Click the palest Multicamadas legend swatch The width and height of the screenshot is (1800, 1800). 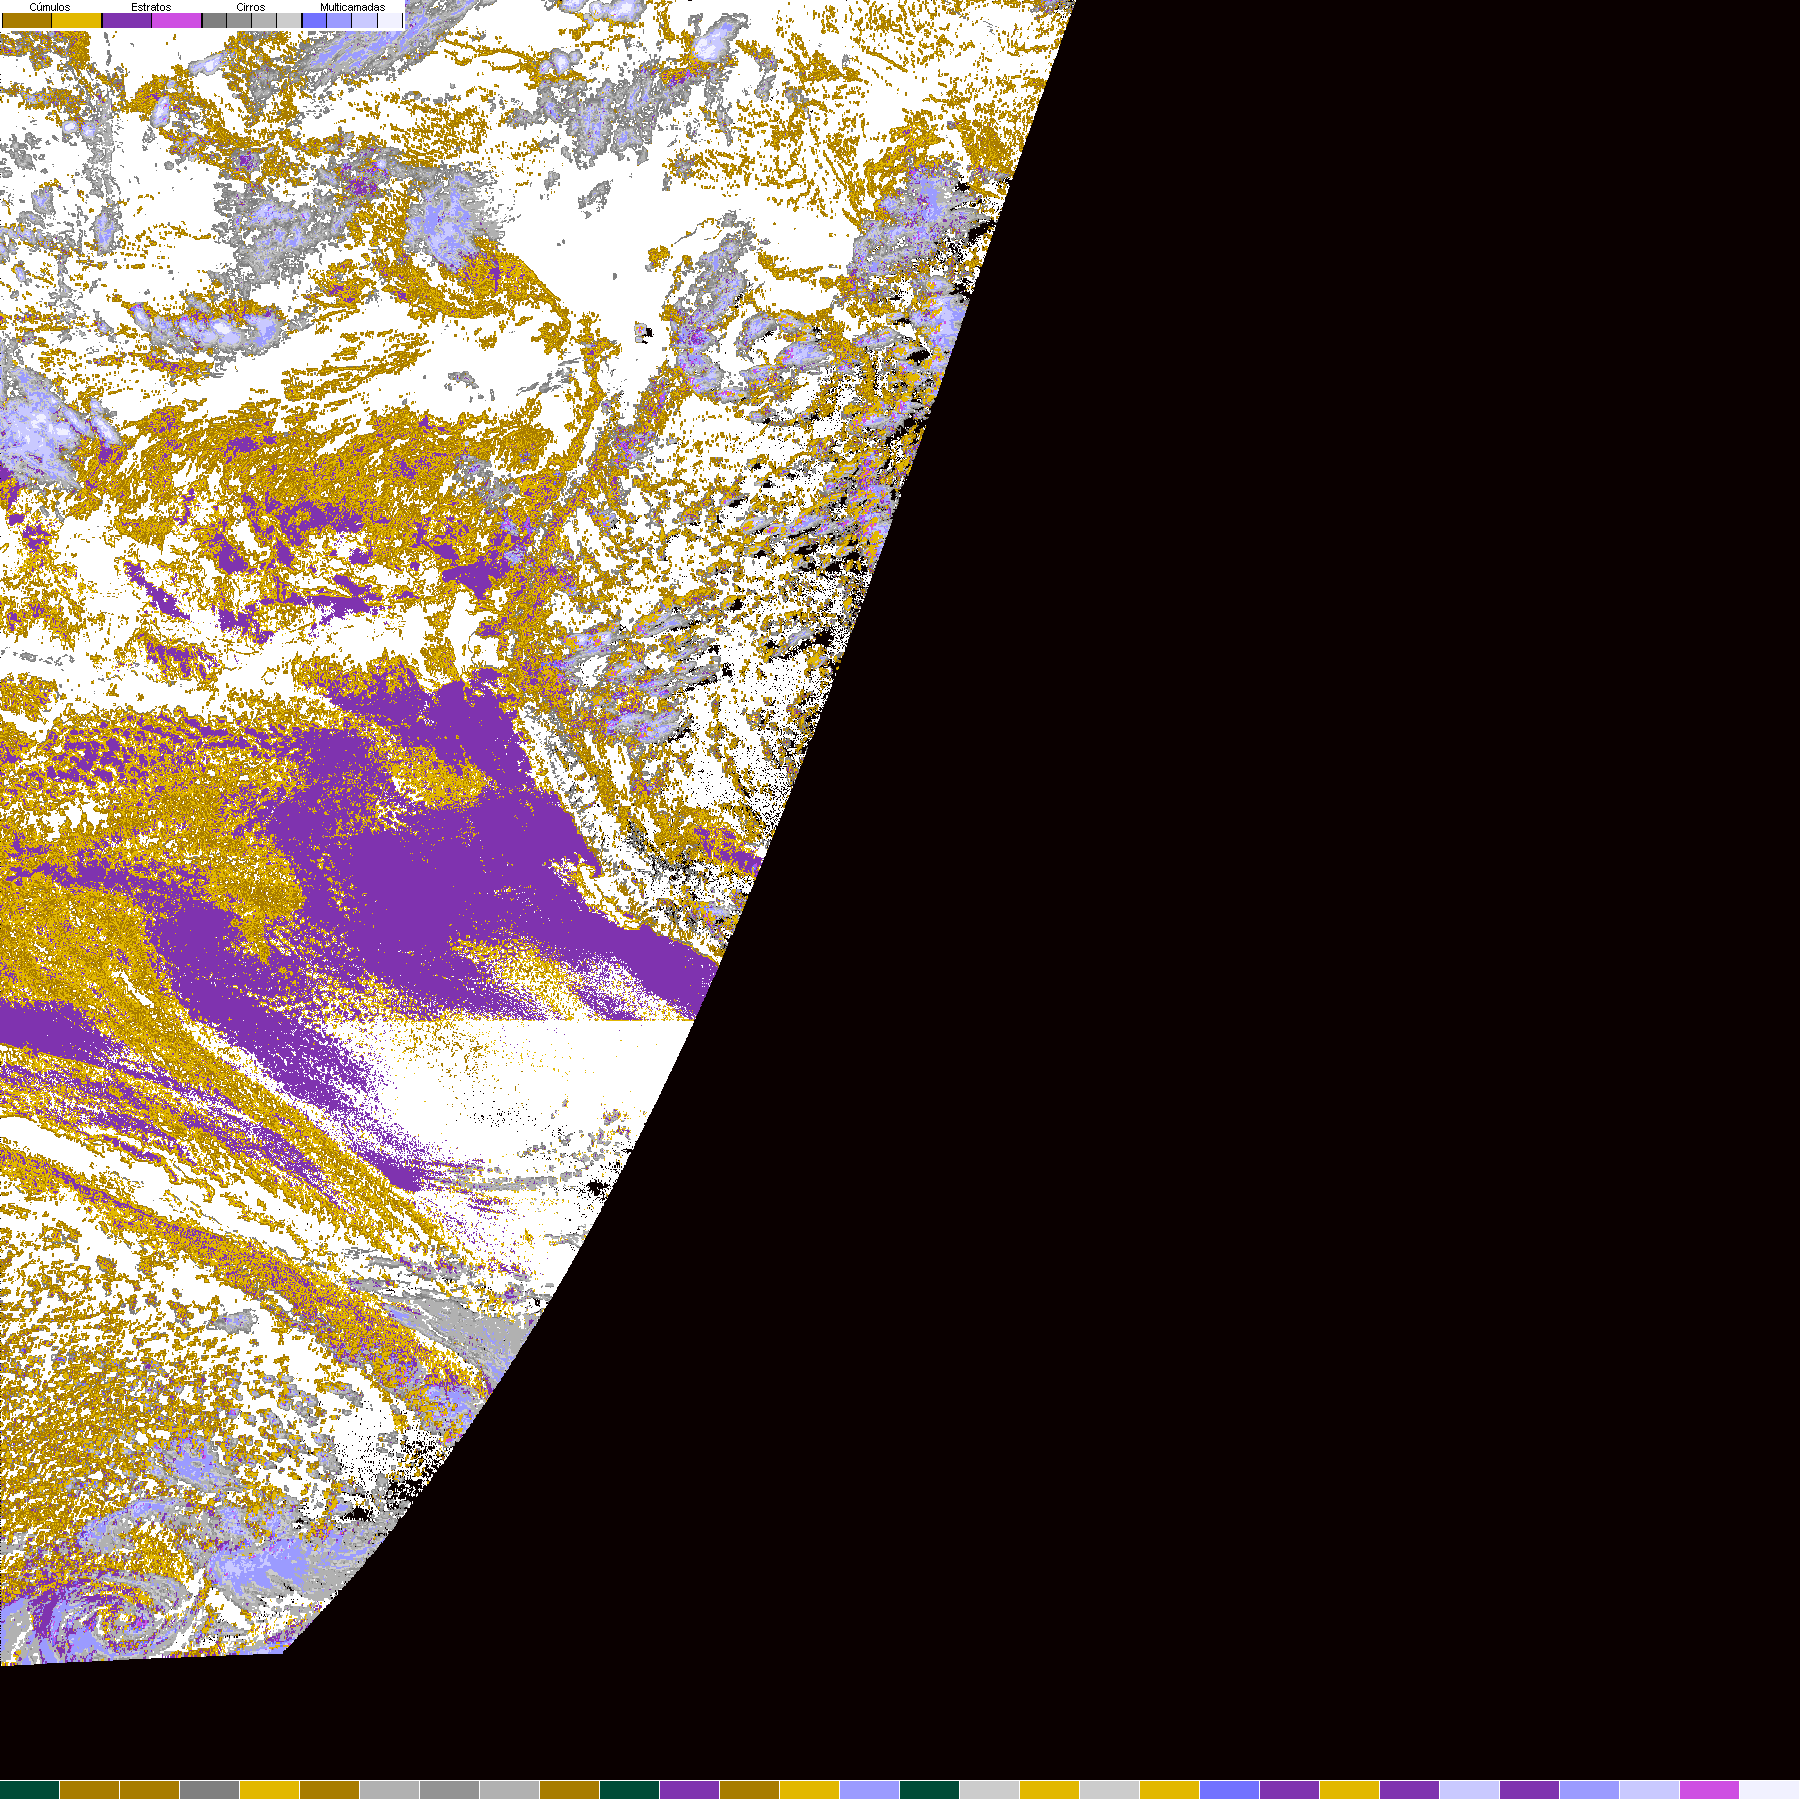tap(390, 20)
